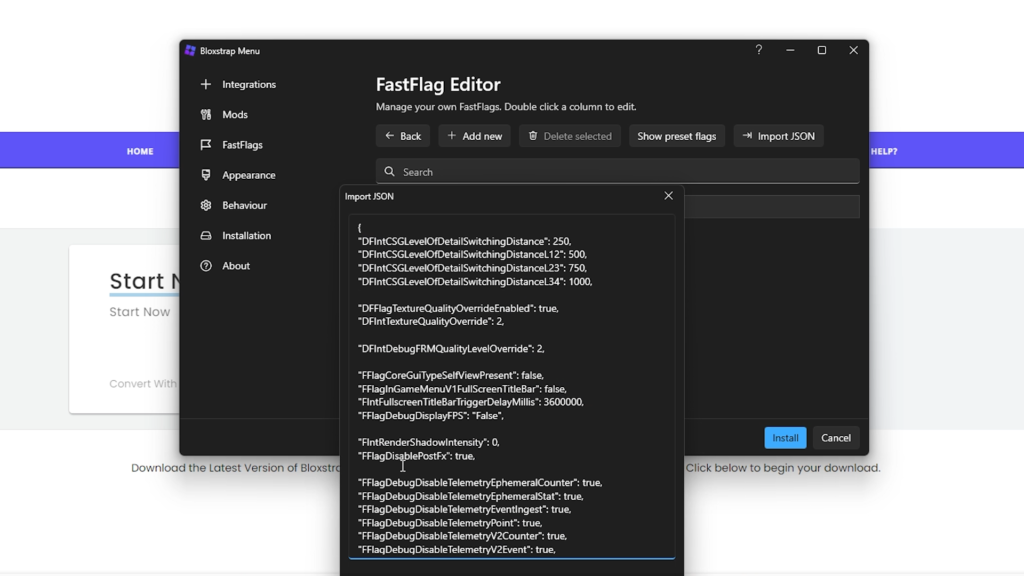
Task: Click the flag Search field
Action: (618, 172)
